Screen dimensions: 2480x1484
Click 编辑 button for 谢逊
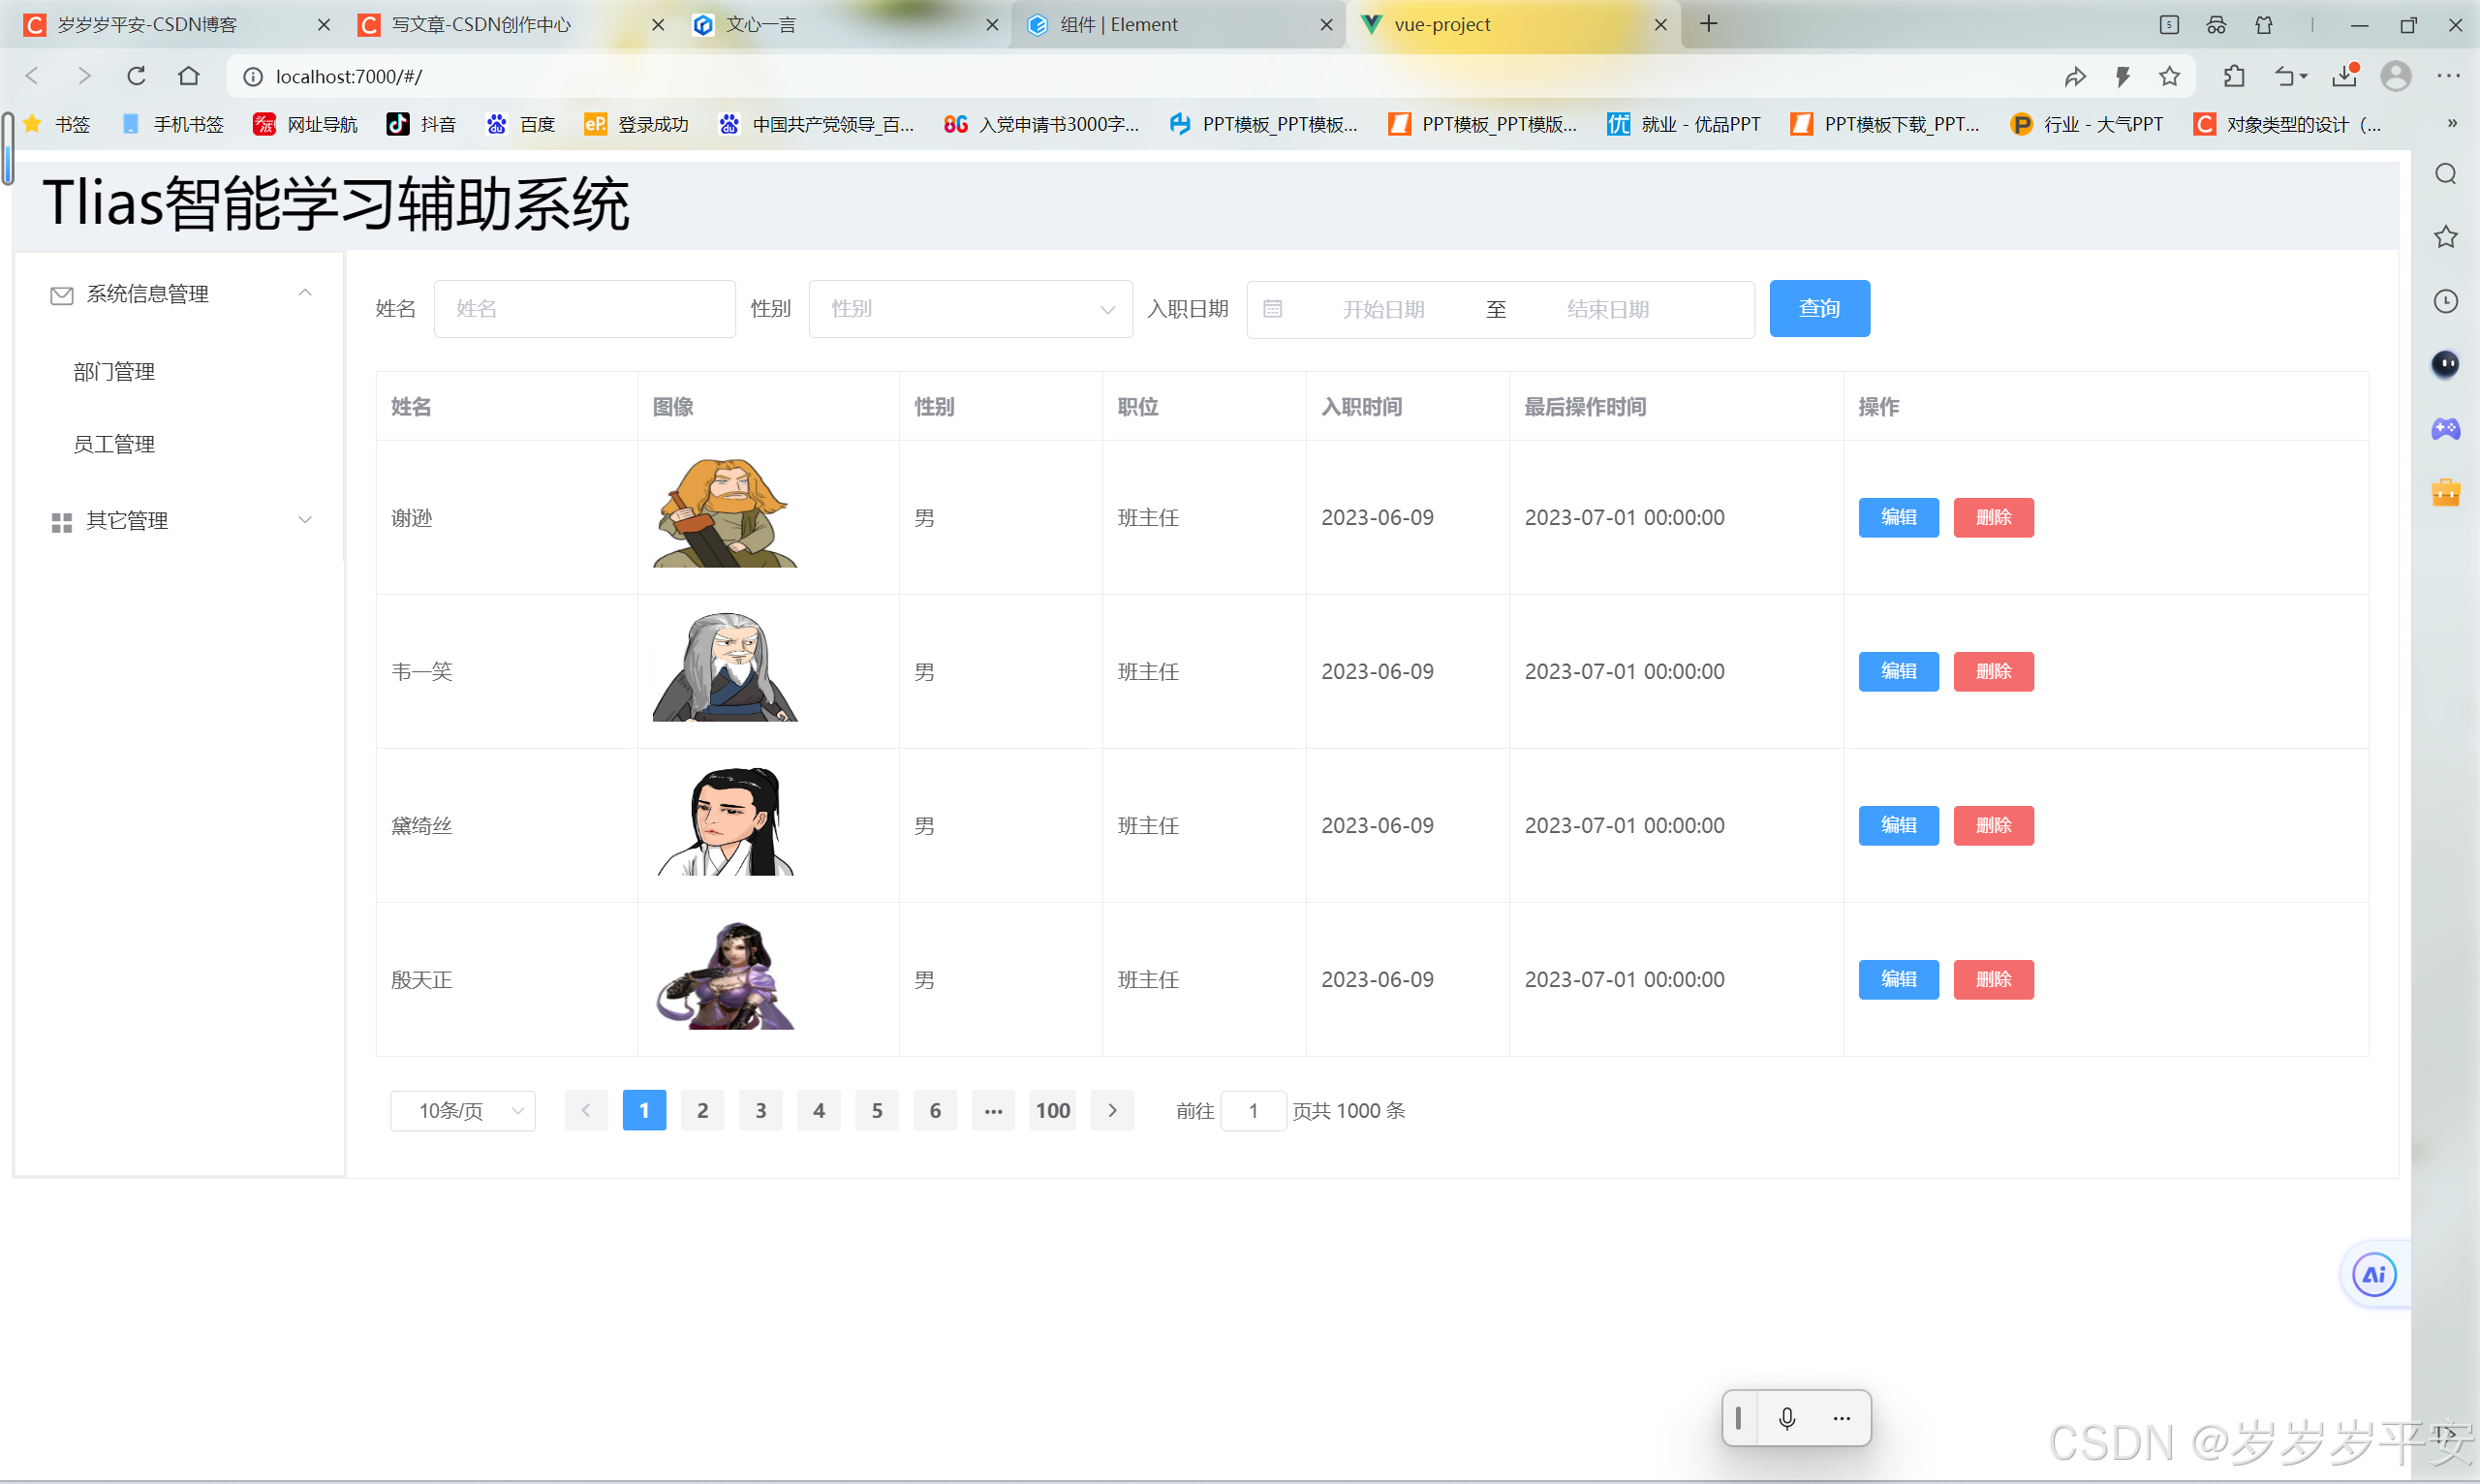point(1898,517)
